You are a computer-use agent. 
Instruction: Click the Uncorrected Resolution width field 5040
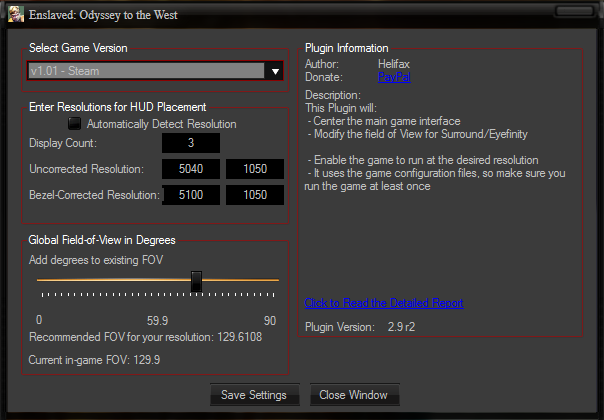[191, 169]
